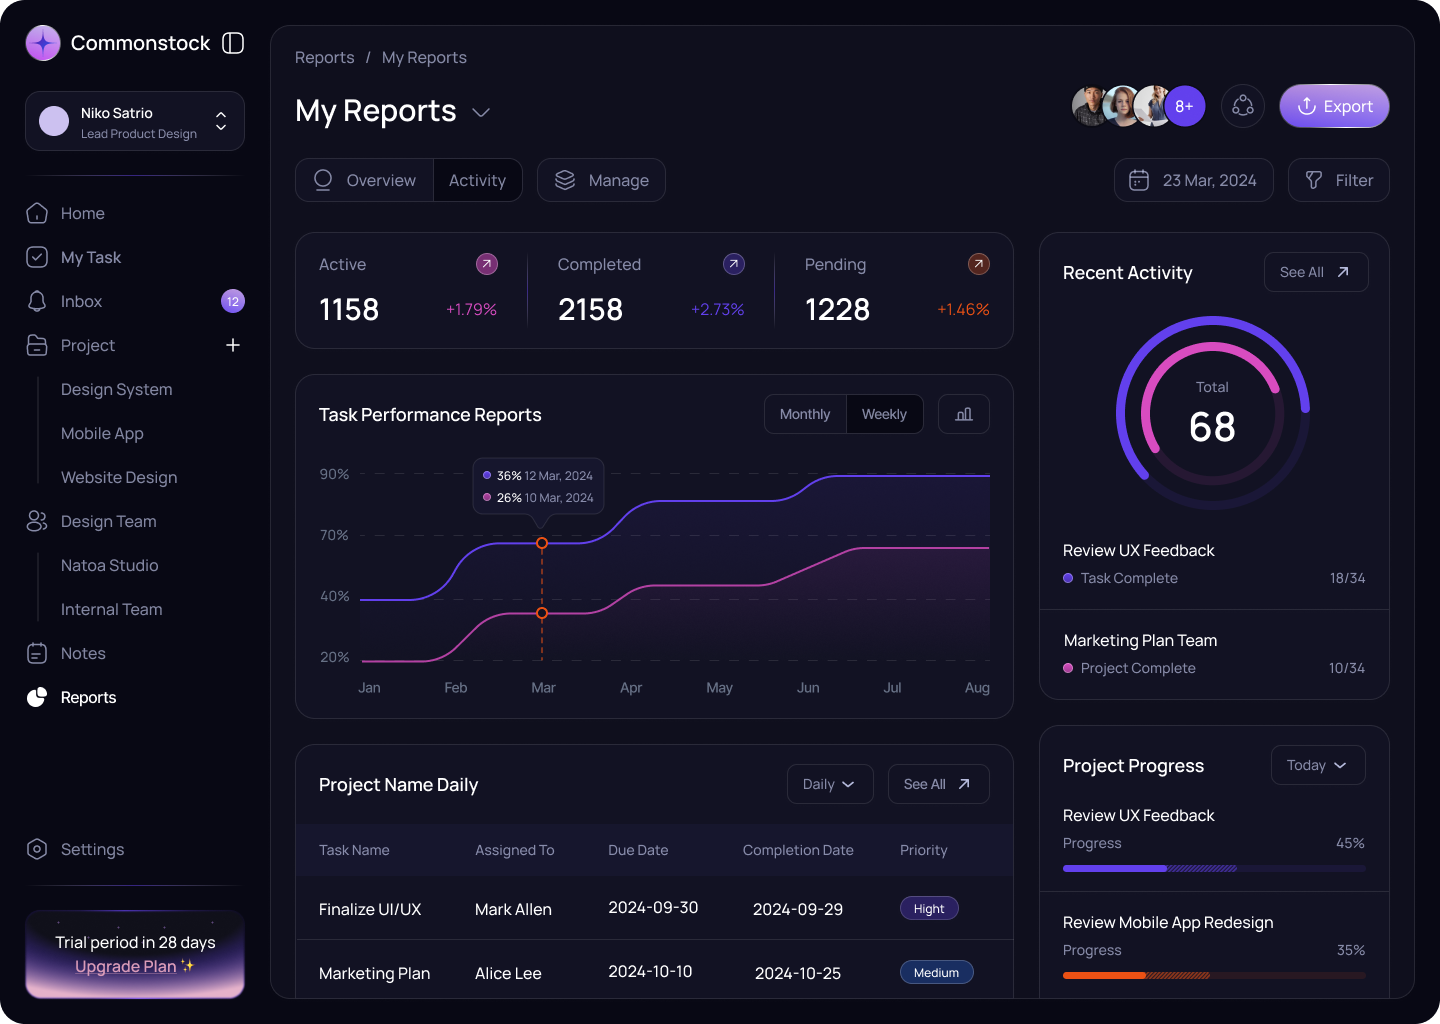Click the Review UX Feedback progress bar
1440x1024 pixels.
click(1213, 868)
